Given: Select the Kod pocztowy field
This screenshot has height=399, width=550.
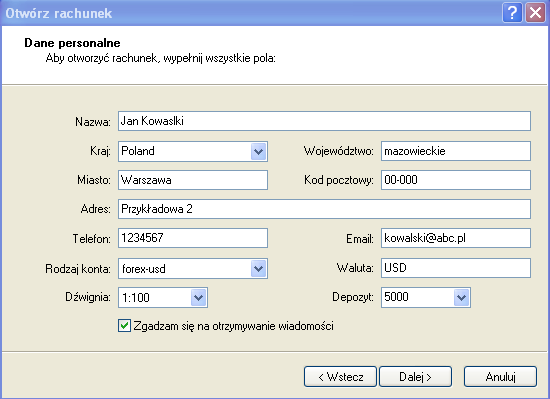Looking at the screenshot, I should coord(456,180).
